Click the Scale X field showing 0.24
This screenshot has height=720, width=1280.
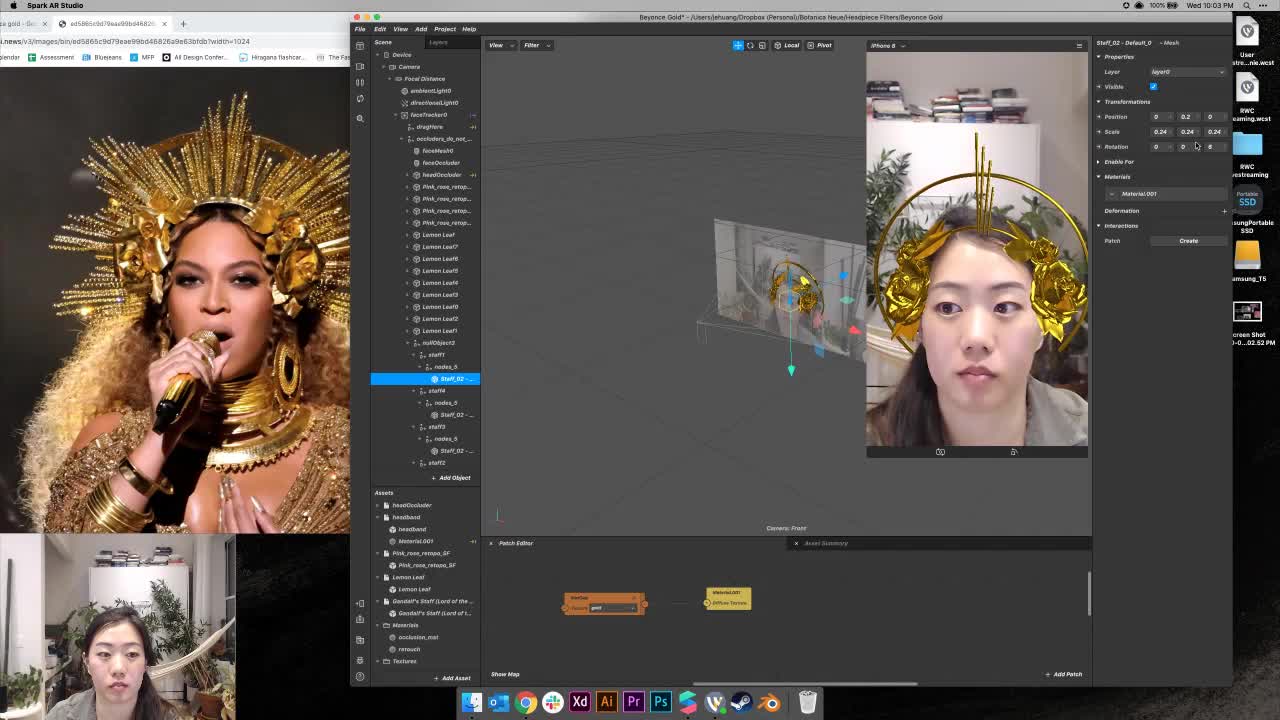coord(1160,132)
